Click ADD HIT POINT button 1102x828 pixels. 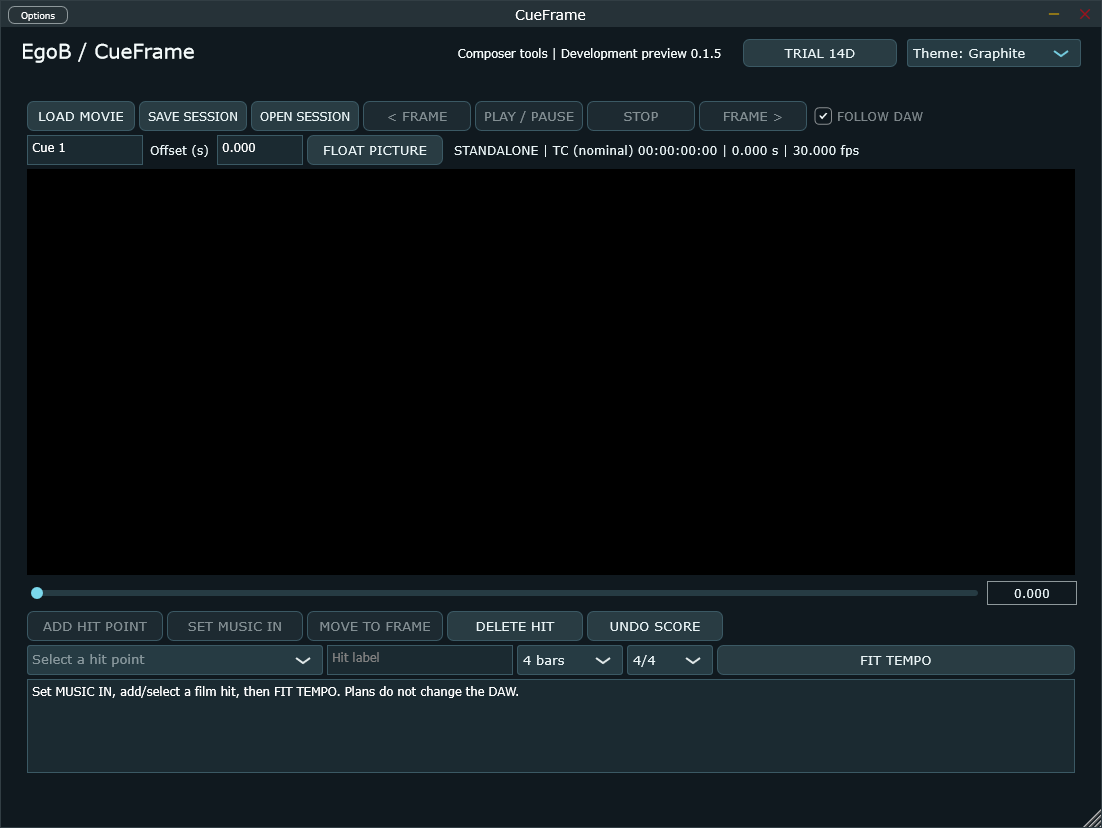coord(95,626)
